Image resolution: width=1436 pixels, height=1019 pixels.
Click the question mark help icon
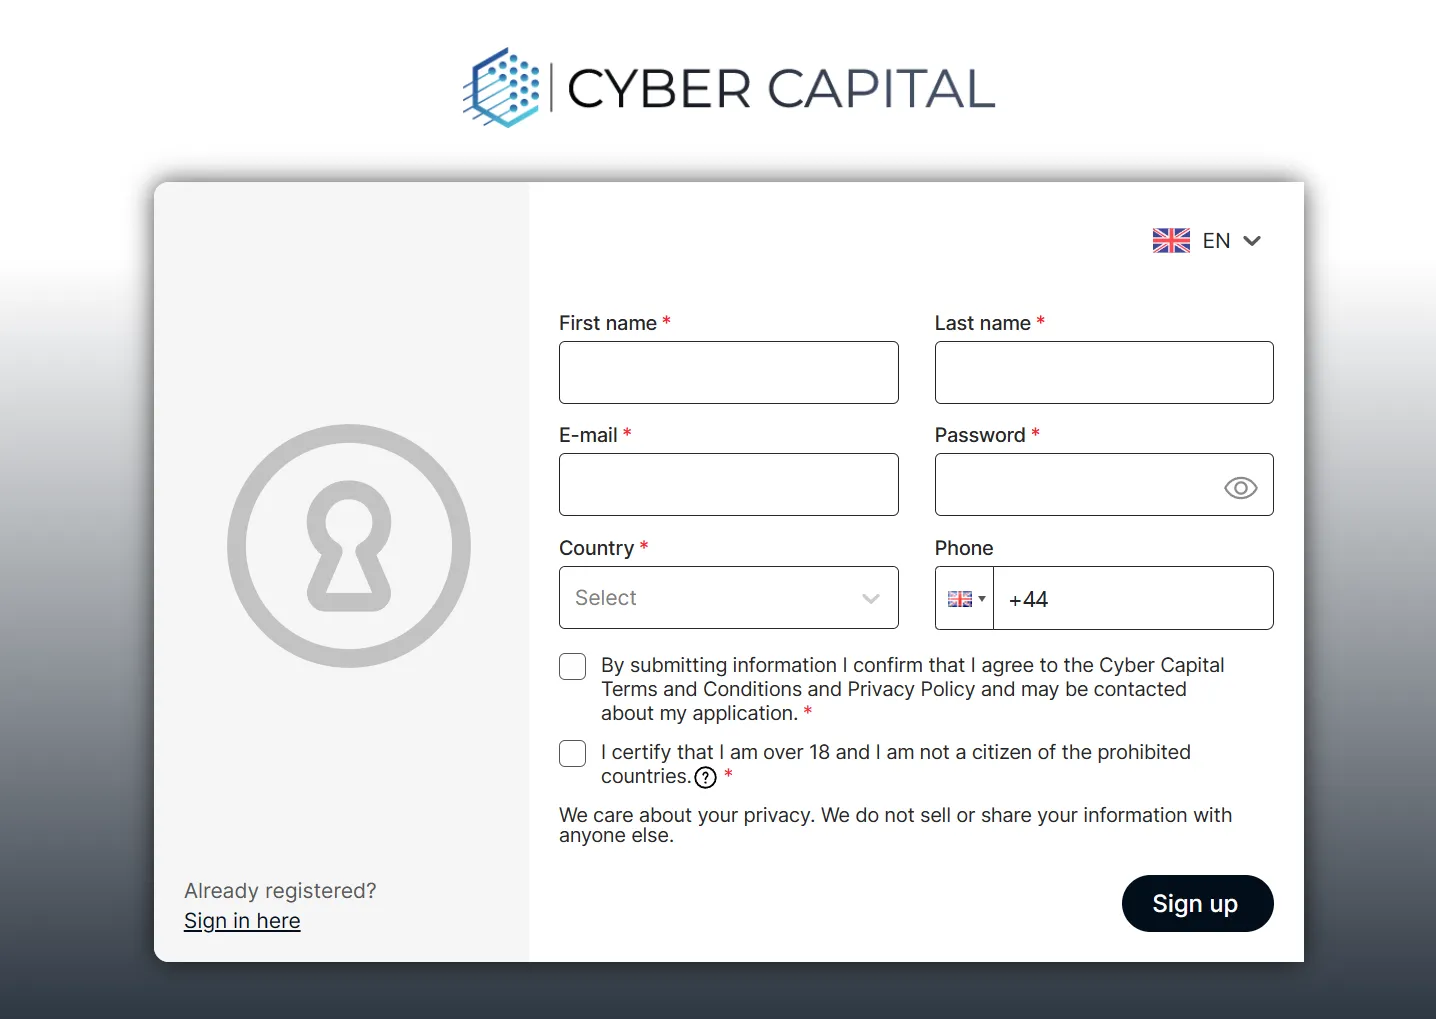706,778
